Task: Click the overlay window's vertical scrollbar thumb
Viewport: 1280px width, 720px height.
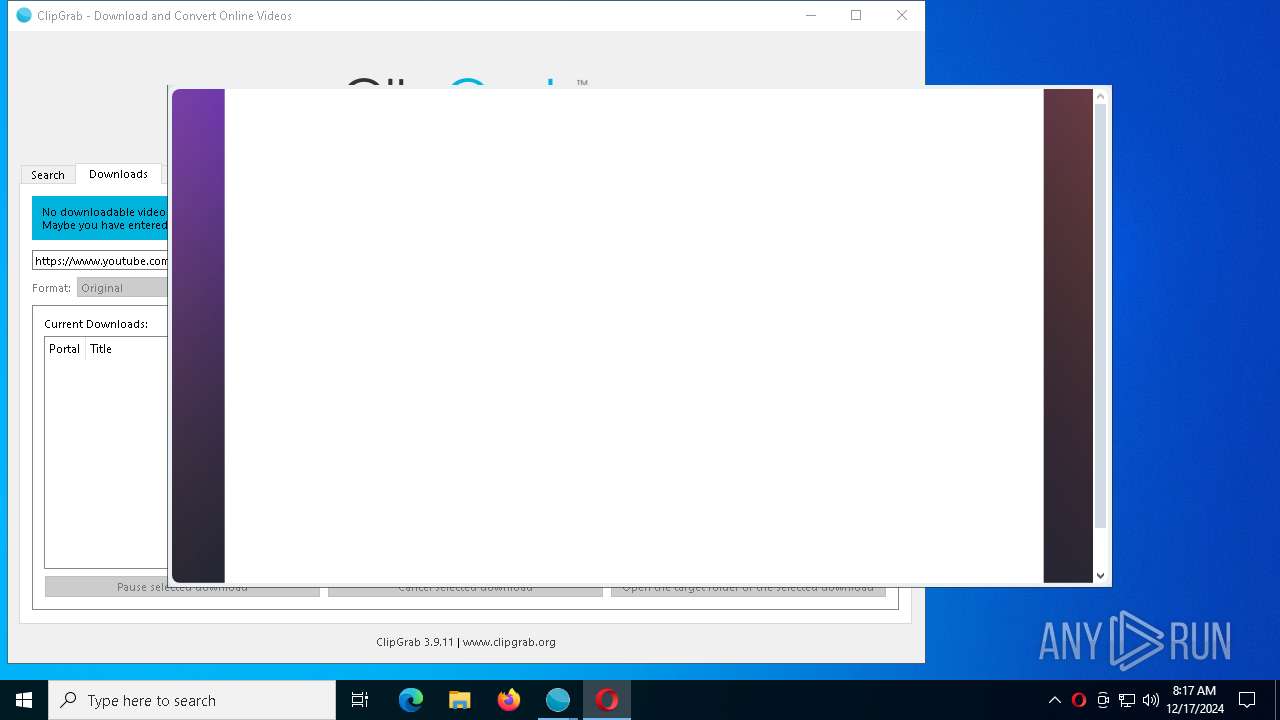Action: click(x=1100, y=316)
